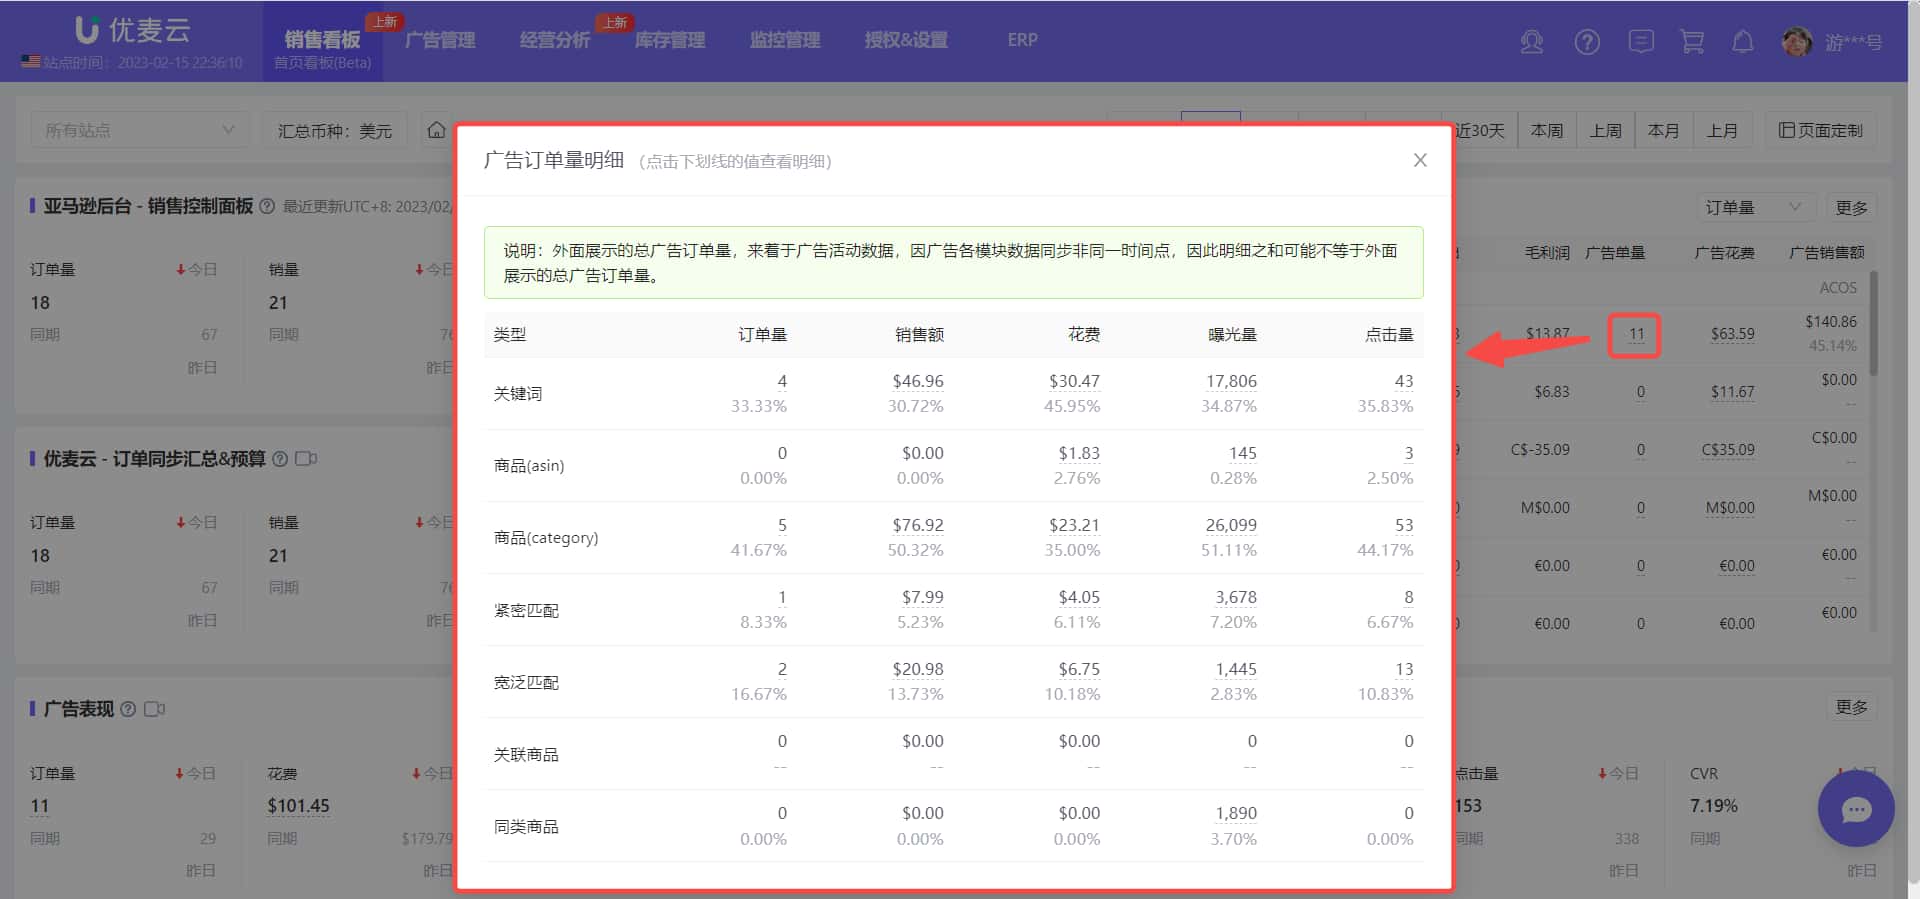Screen dimensions: 1920x899
Task: Click 关键词 impressions 17,806
Action: pos(1231,381)
